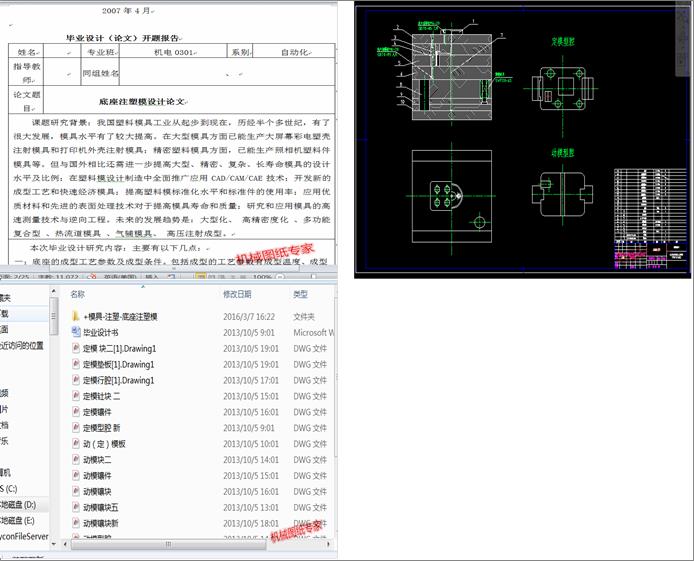694x561 pixels.
Task: Select the 动模镶件 drawing file
Action: [97, 476]
